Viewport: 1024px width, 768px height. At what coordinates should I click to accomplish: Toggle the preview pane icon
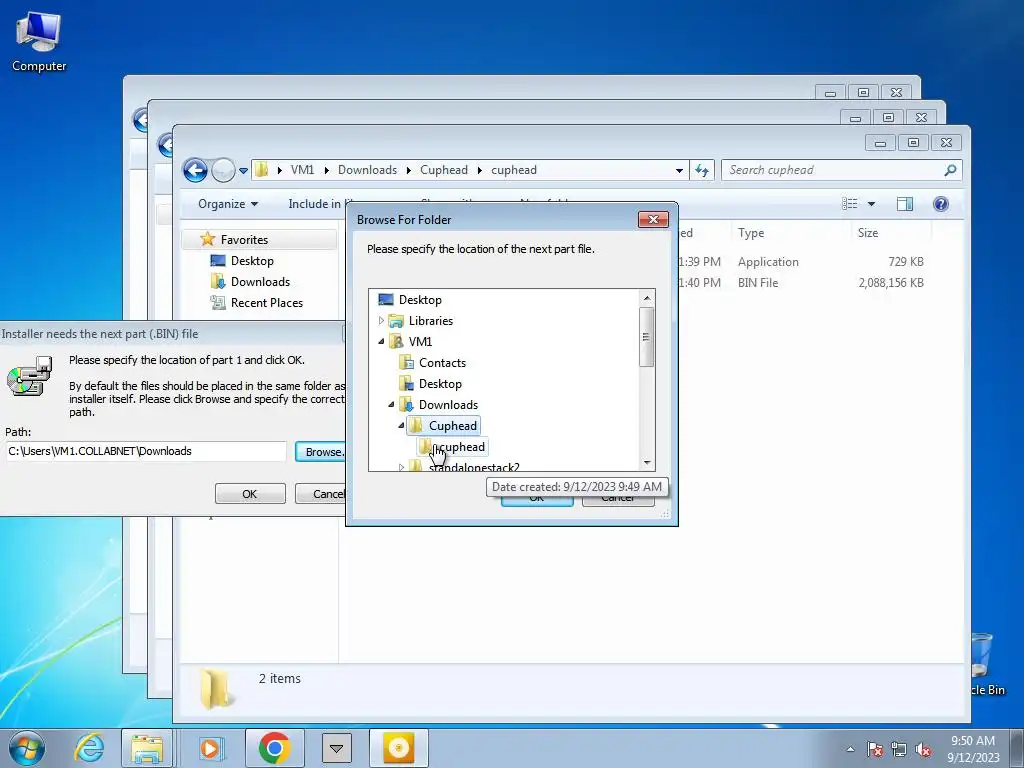(x=905, y=204)
